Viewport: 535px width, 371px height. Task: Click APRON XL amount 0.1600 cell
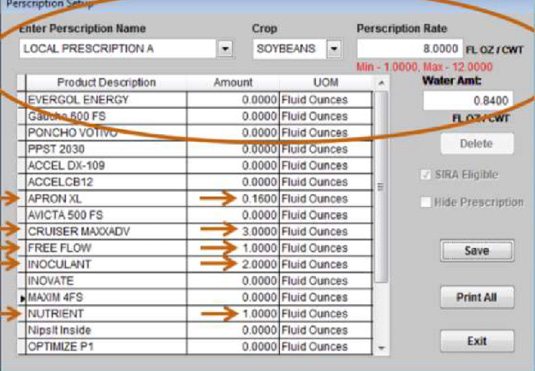click(x=233, y=199)
